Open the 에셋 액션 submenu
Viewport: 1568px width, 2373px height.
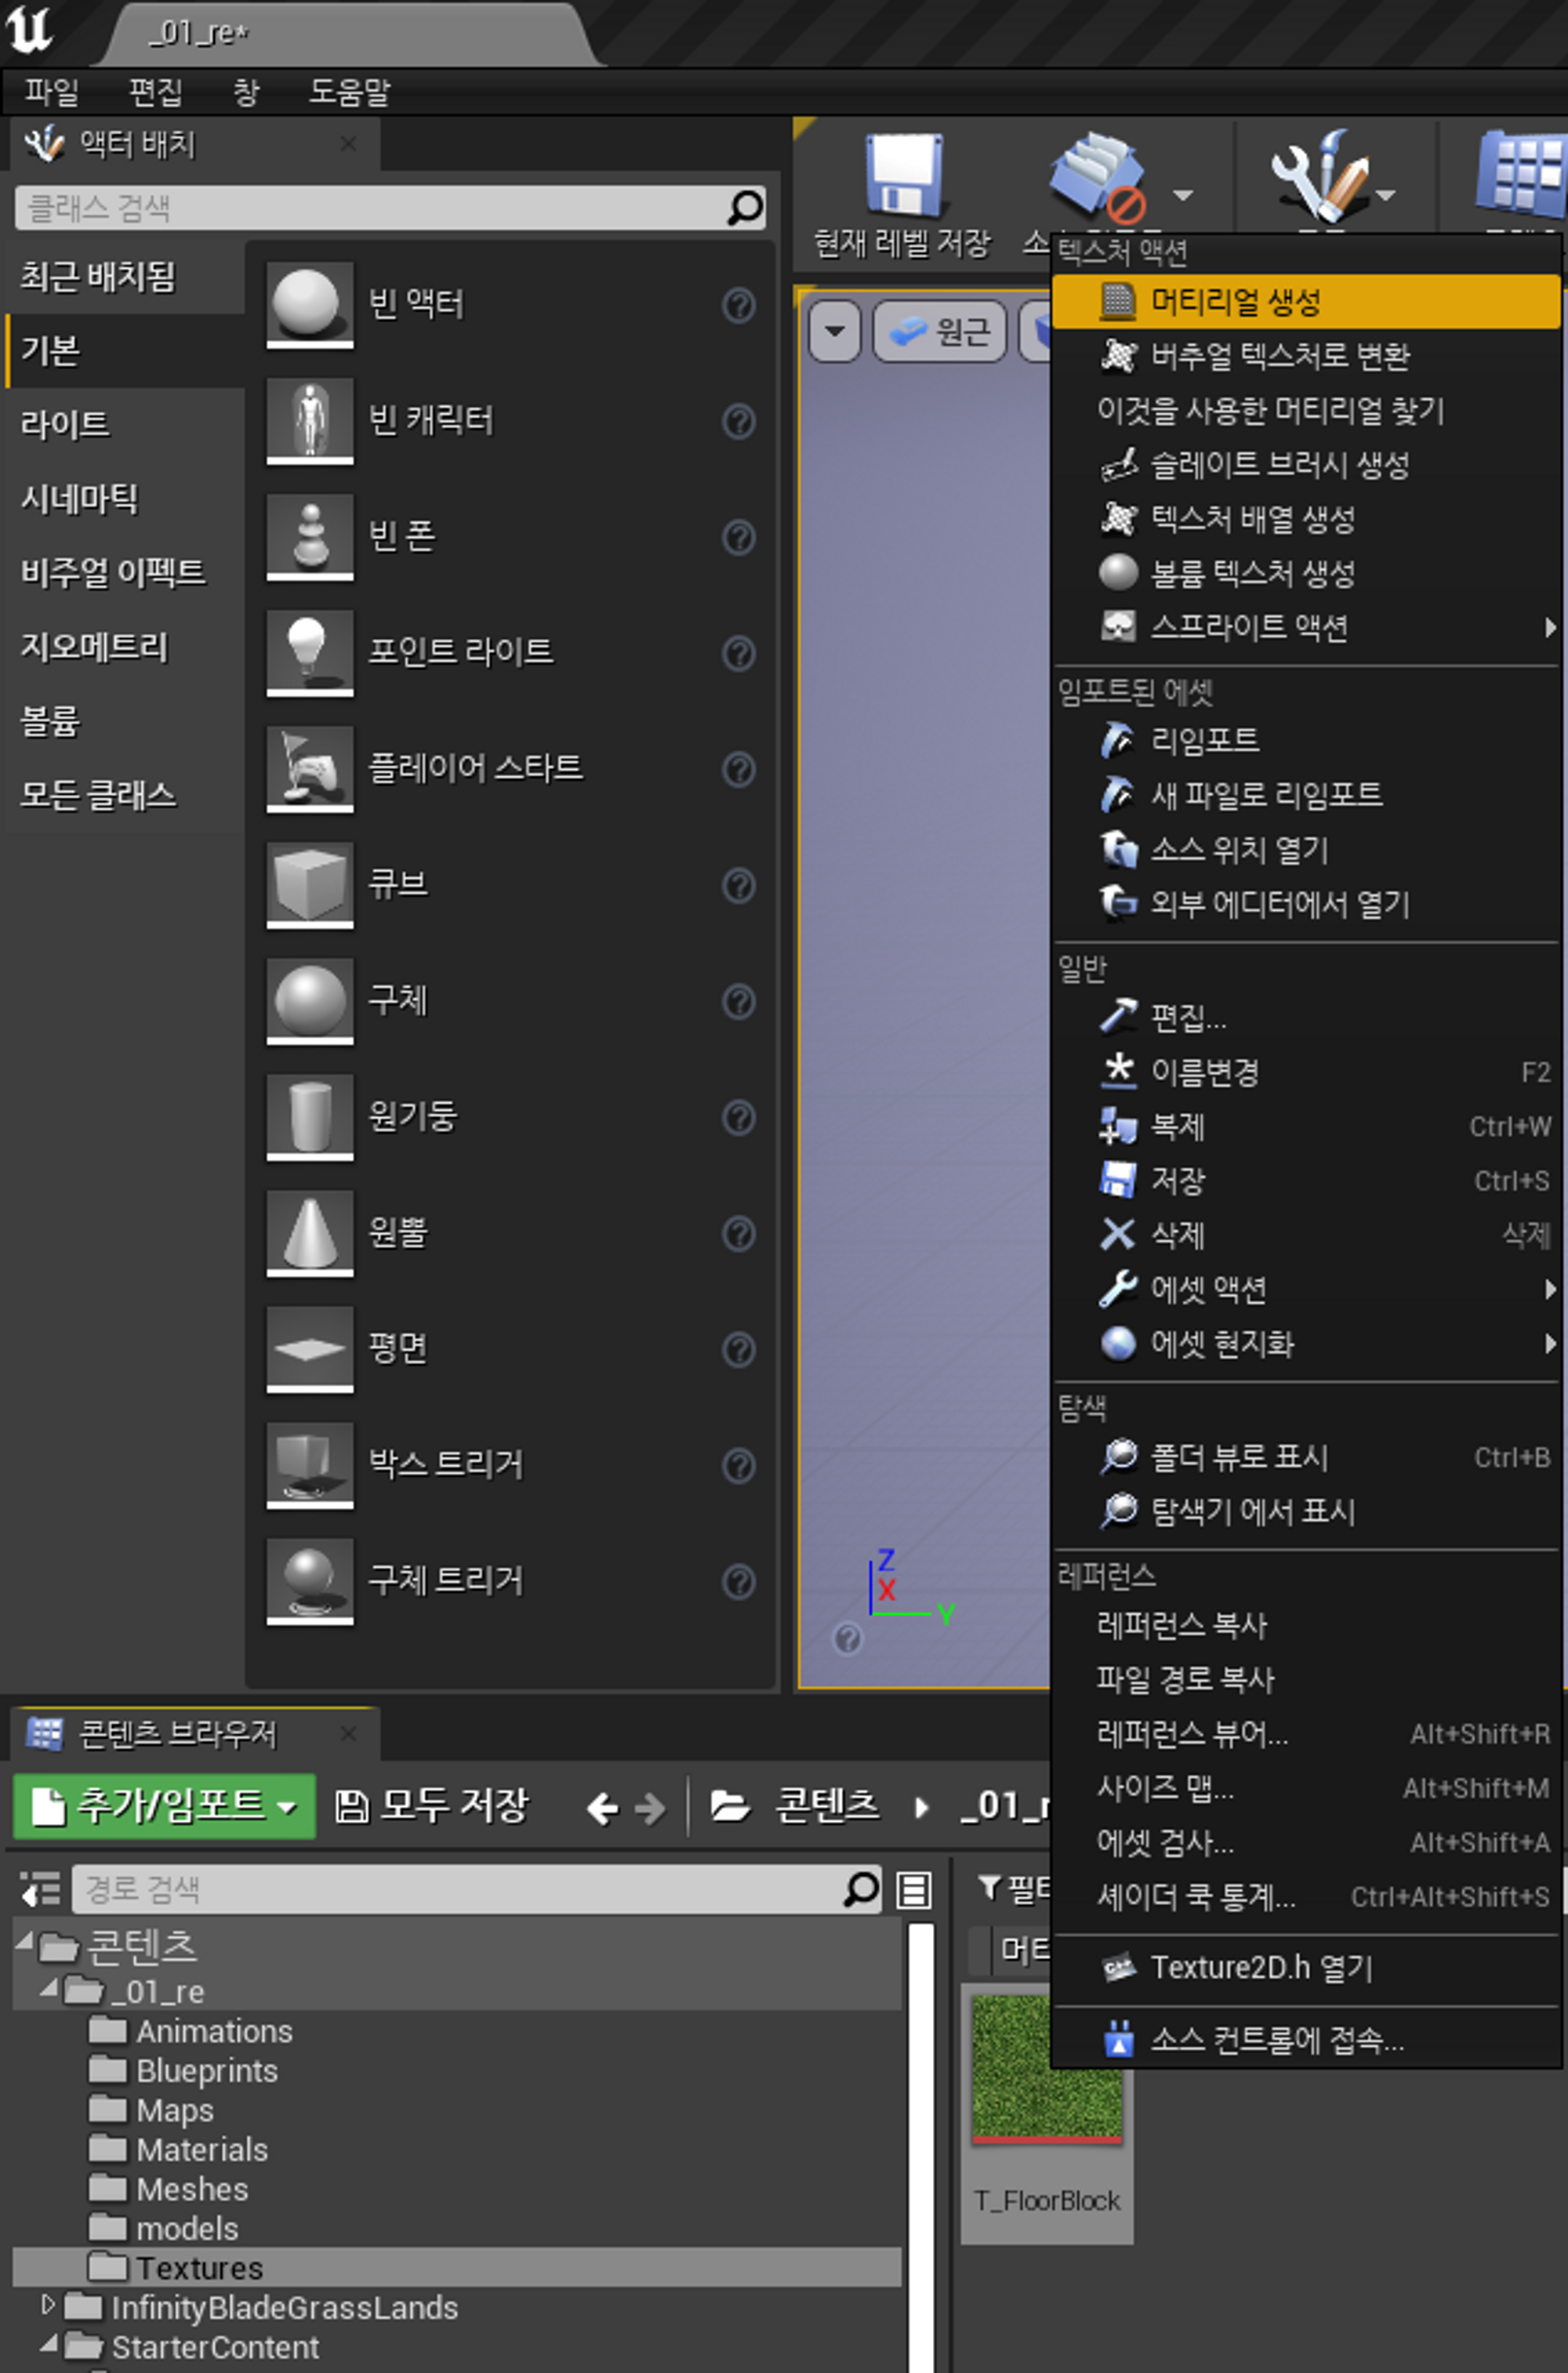coord(1306,1289)
